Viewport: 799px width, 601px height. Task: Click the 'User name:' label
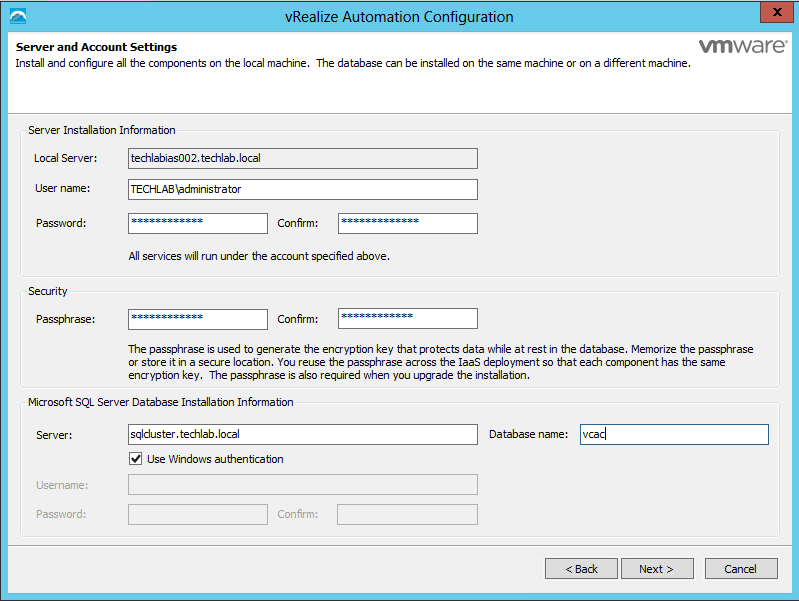point(62,188)
